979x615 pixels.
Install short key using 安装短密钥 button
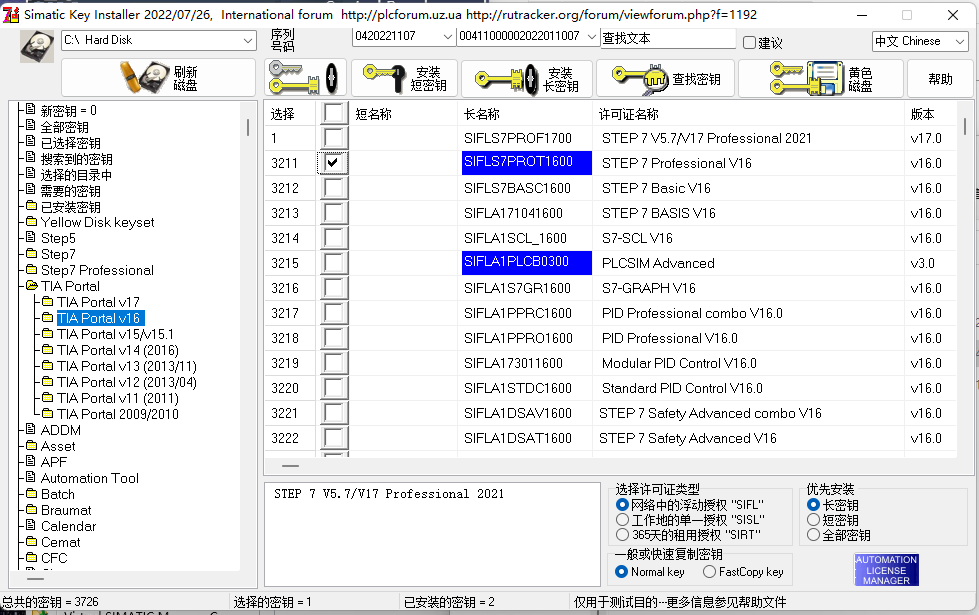[x=405, y=78]
